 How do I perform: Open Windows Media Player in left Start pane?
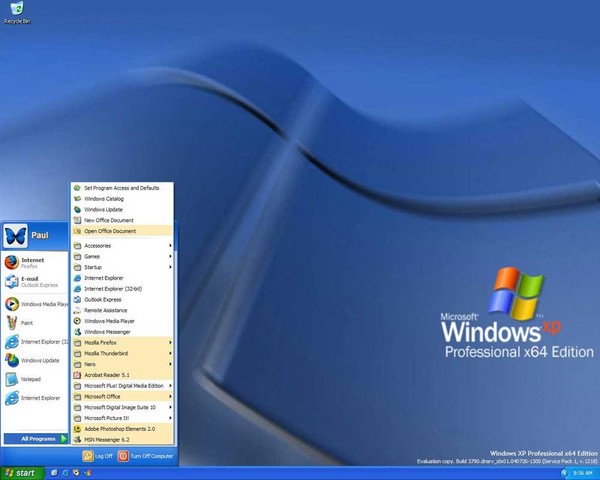tap(36, 304)
